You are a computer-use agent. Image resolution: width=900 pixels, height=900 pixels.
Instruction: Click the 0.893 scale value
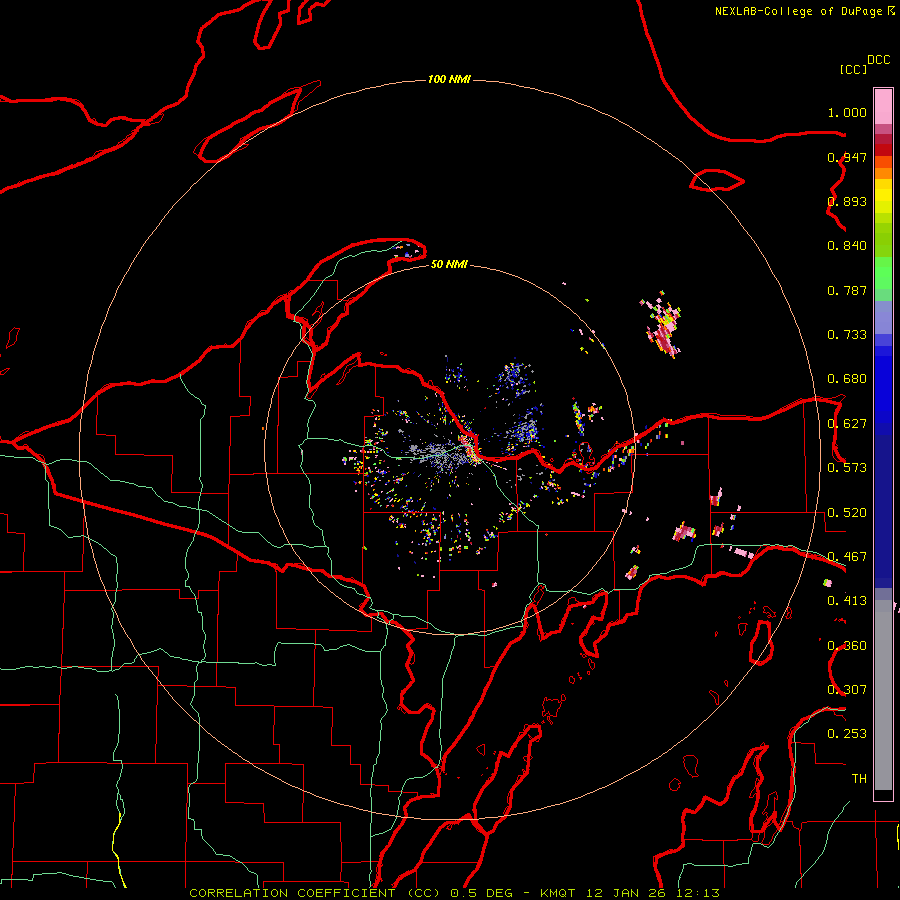pyautogui.click(x=847, y=201)
